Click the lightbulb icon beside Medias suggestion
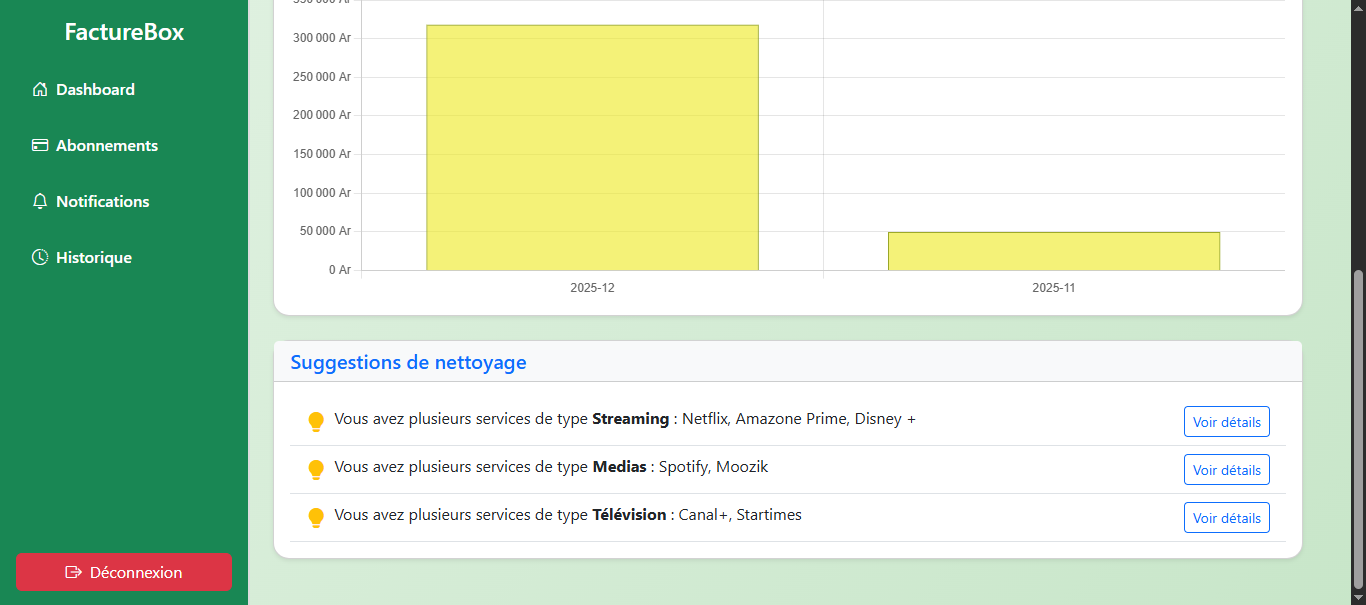 point(316,469)
